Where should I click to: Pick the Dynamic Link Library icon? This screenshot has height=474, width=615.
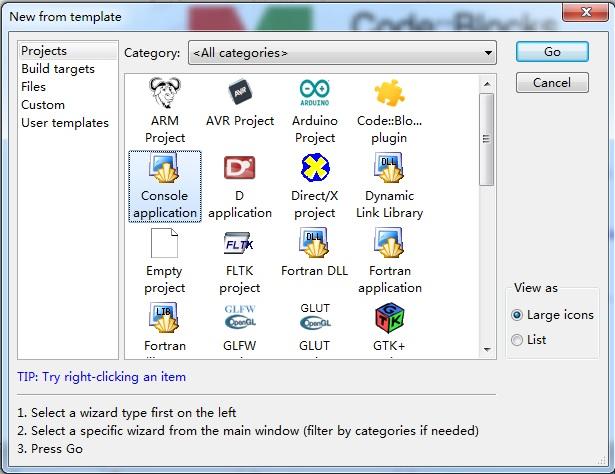[x=389, y=168]
